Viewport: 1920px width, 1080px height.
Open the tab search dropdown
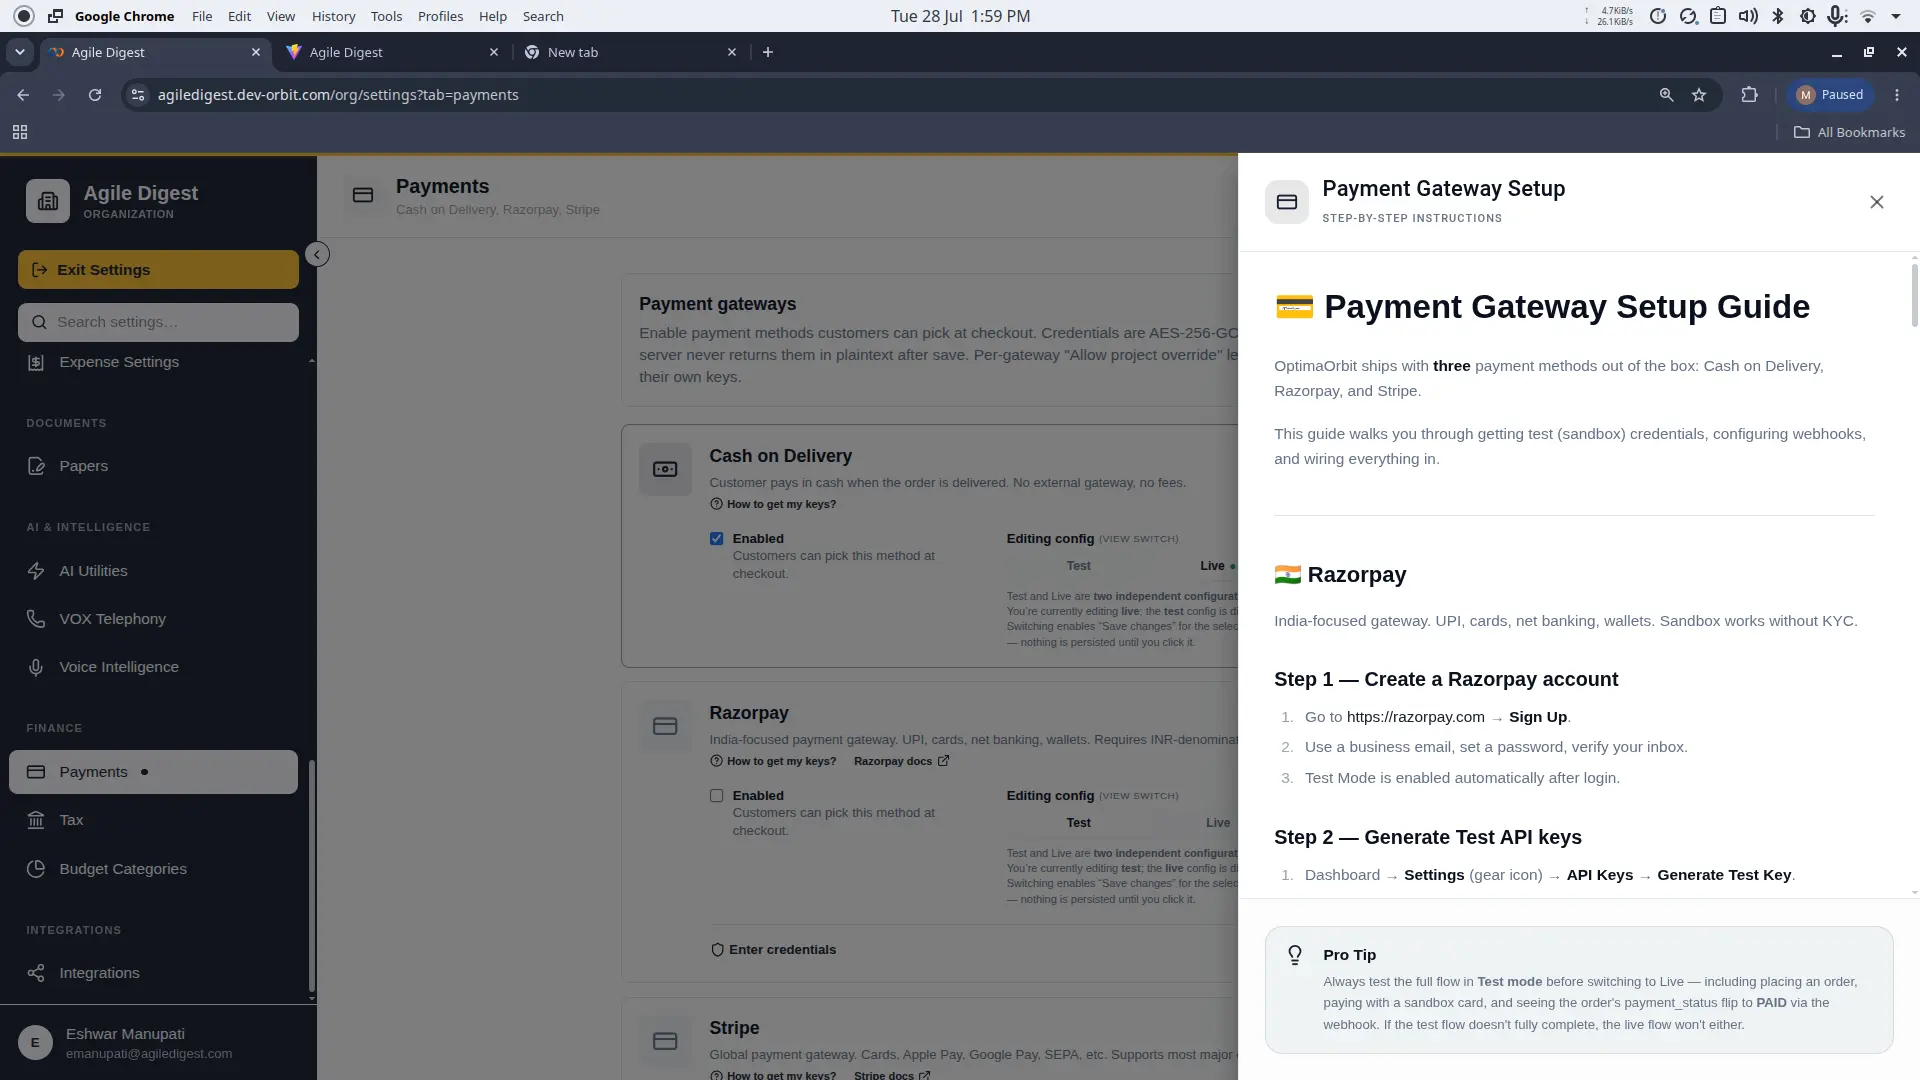coord(20,52)
